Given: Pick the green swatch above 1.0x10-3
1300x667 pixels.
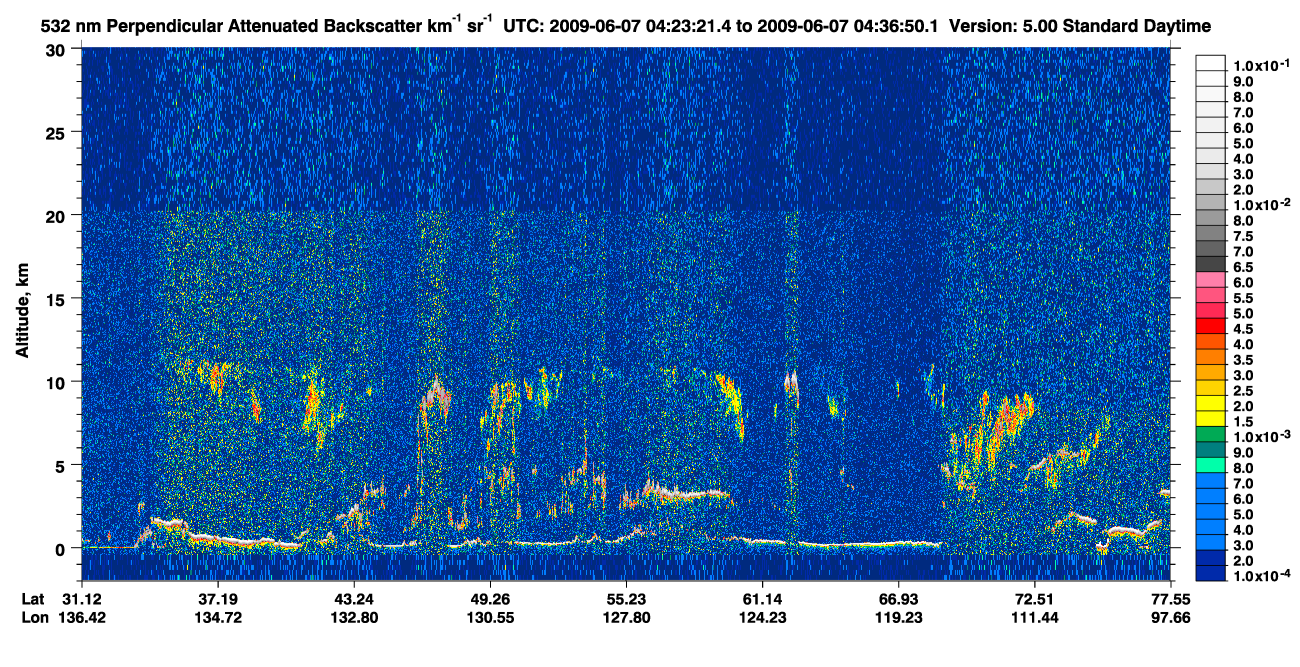Looking at the screenshot, I should coord(1210,433).
